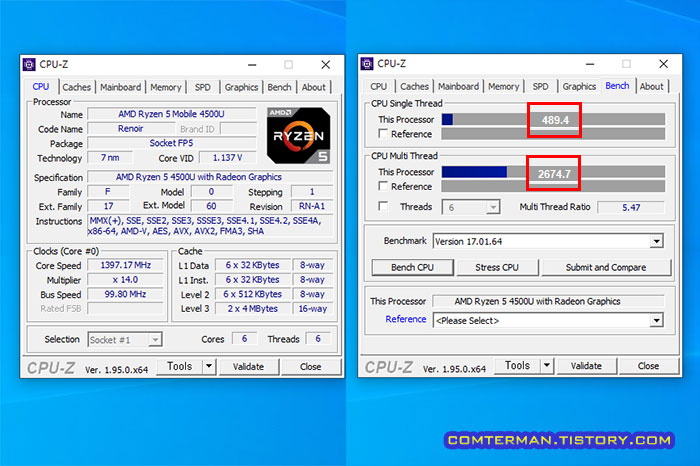Click Tools button in right window
This screenshot has height=466, width=700.
(517, 366)
